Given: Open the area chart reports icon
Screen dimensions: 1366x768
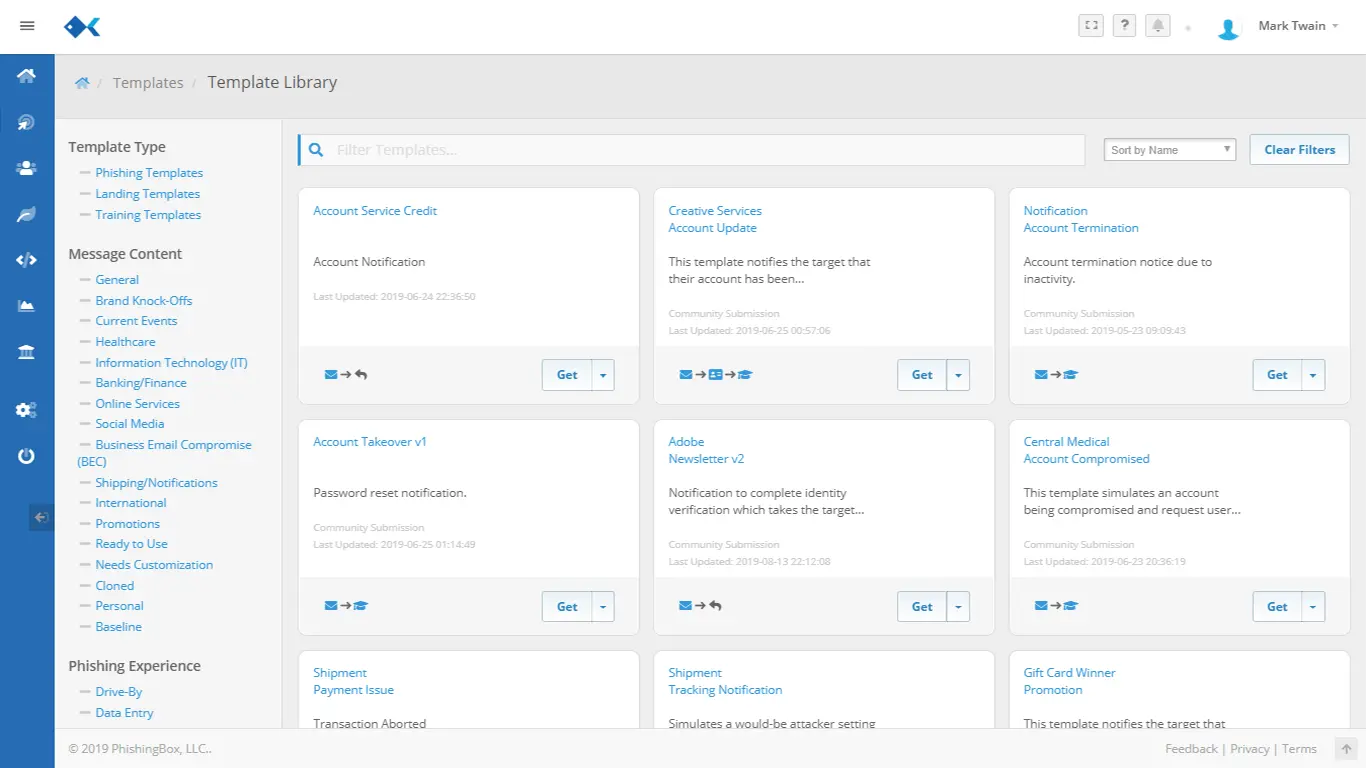Looking at the screenshot, I should (27, 306).
